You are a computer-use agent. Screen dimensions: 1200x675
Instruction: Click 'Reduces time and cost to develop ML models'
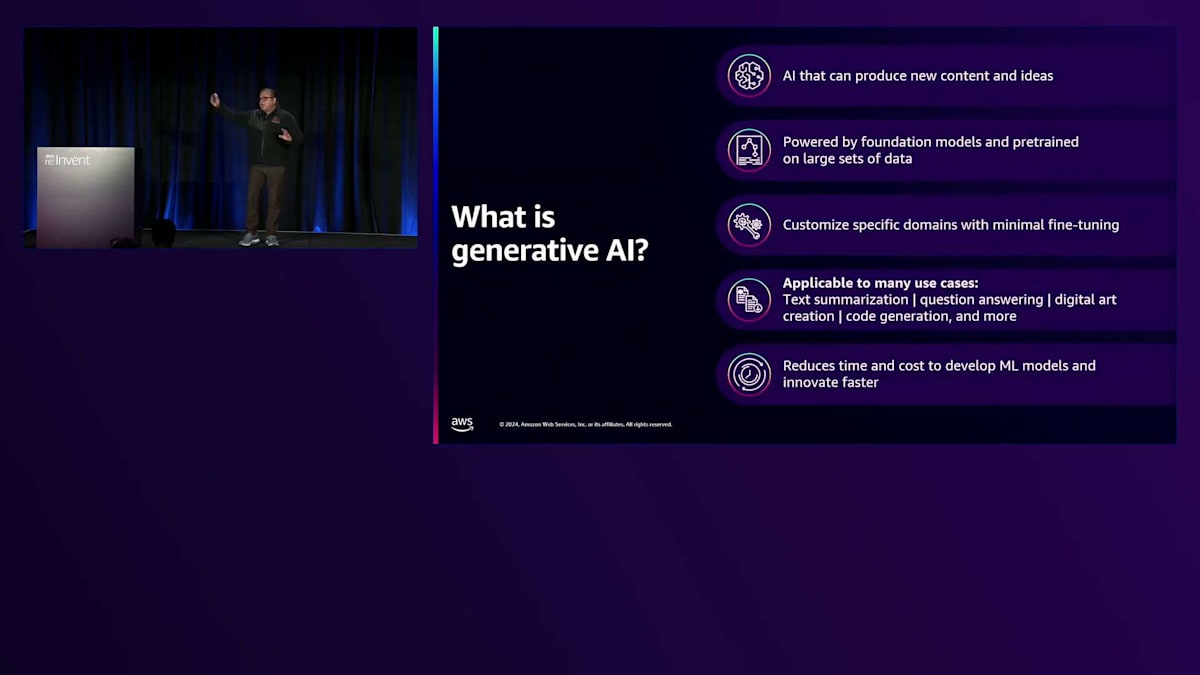(939, 365)
